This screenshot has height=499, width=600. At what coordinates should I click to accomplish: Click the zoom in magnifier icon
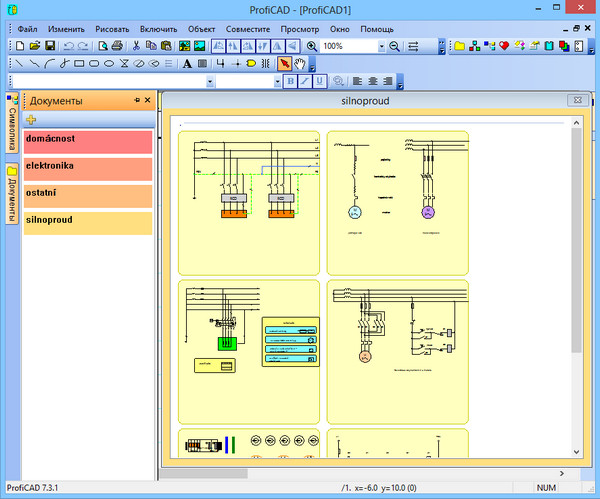310,46
